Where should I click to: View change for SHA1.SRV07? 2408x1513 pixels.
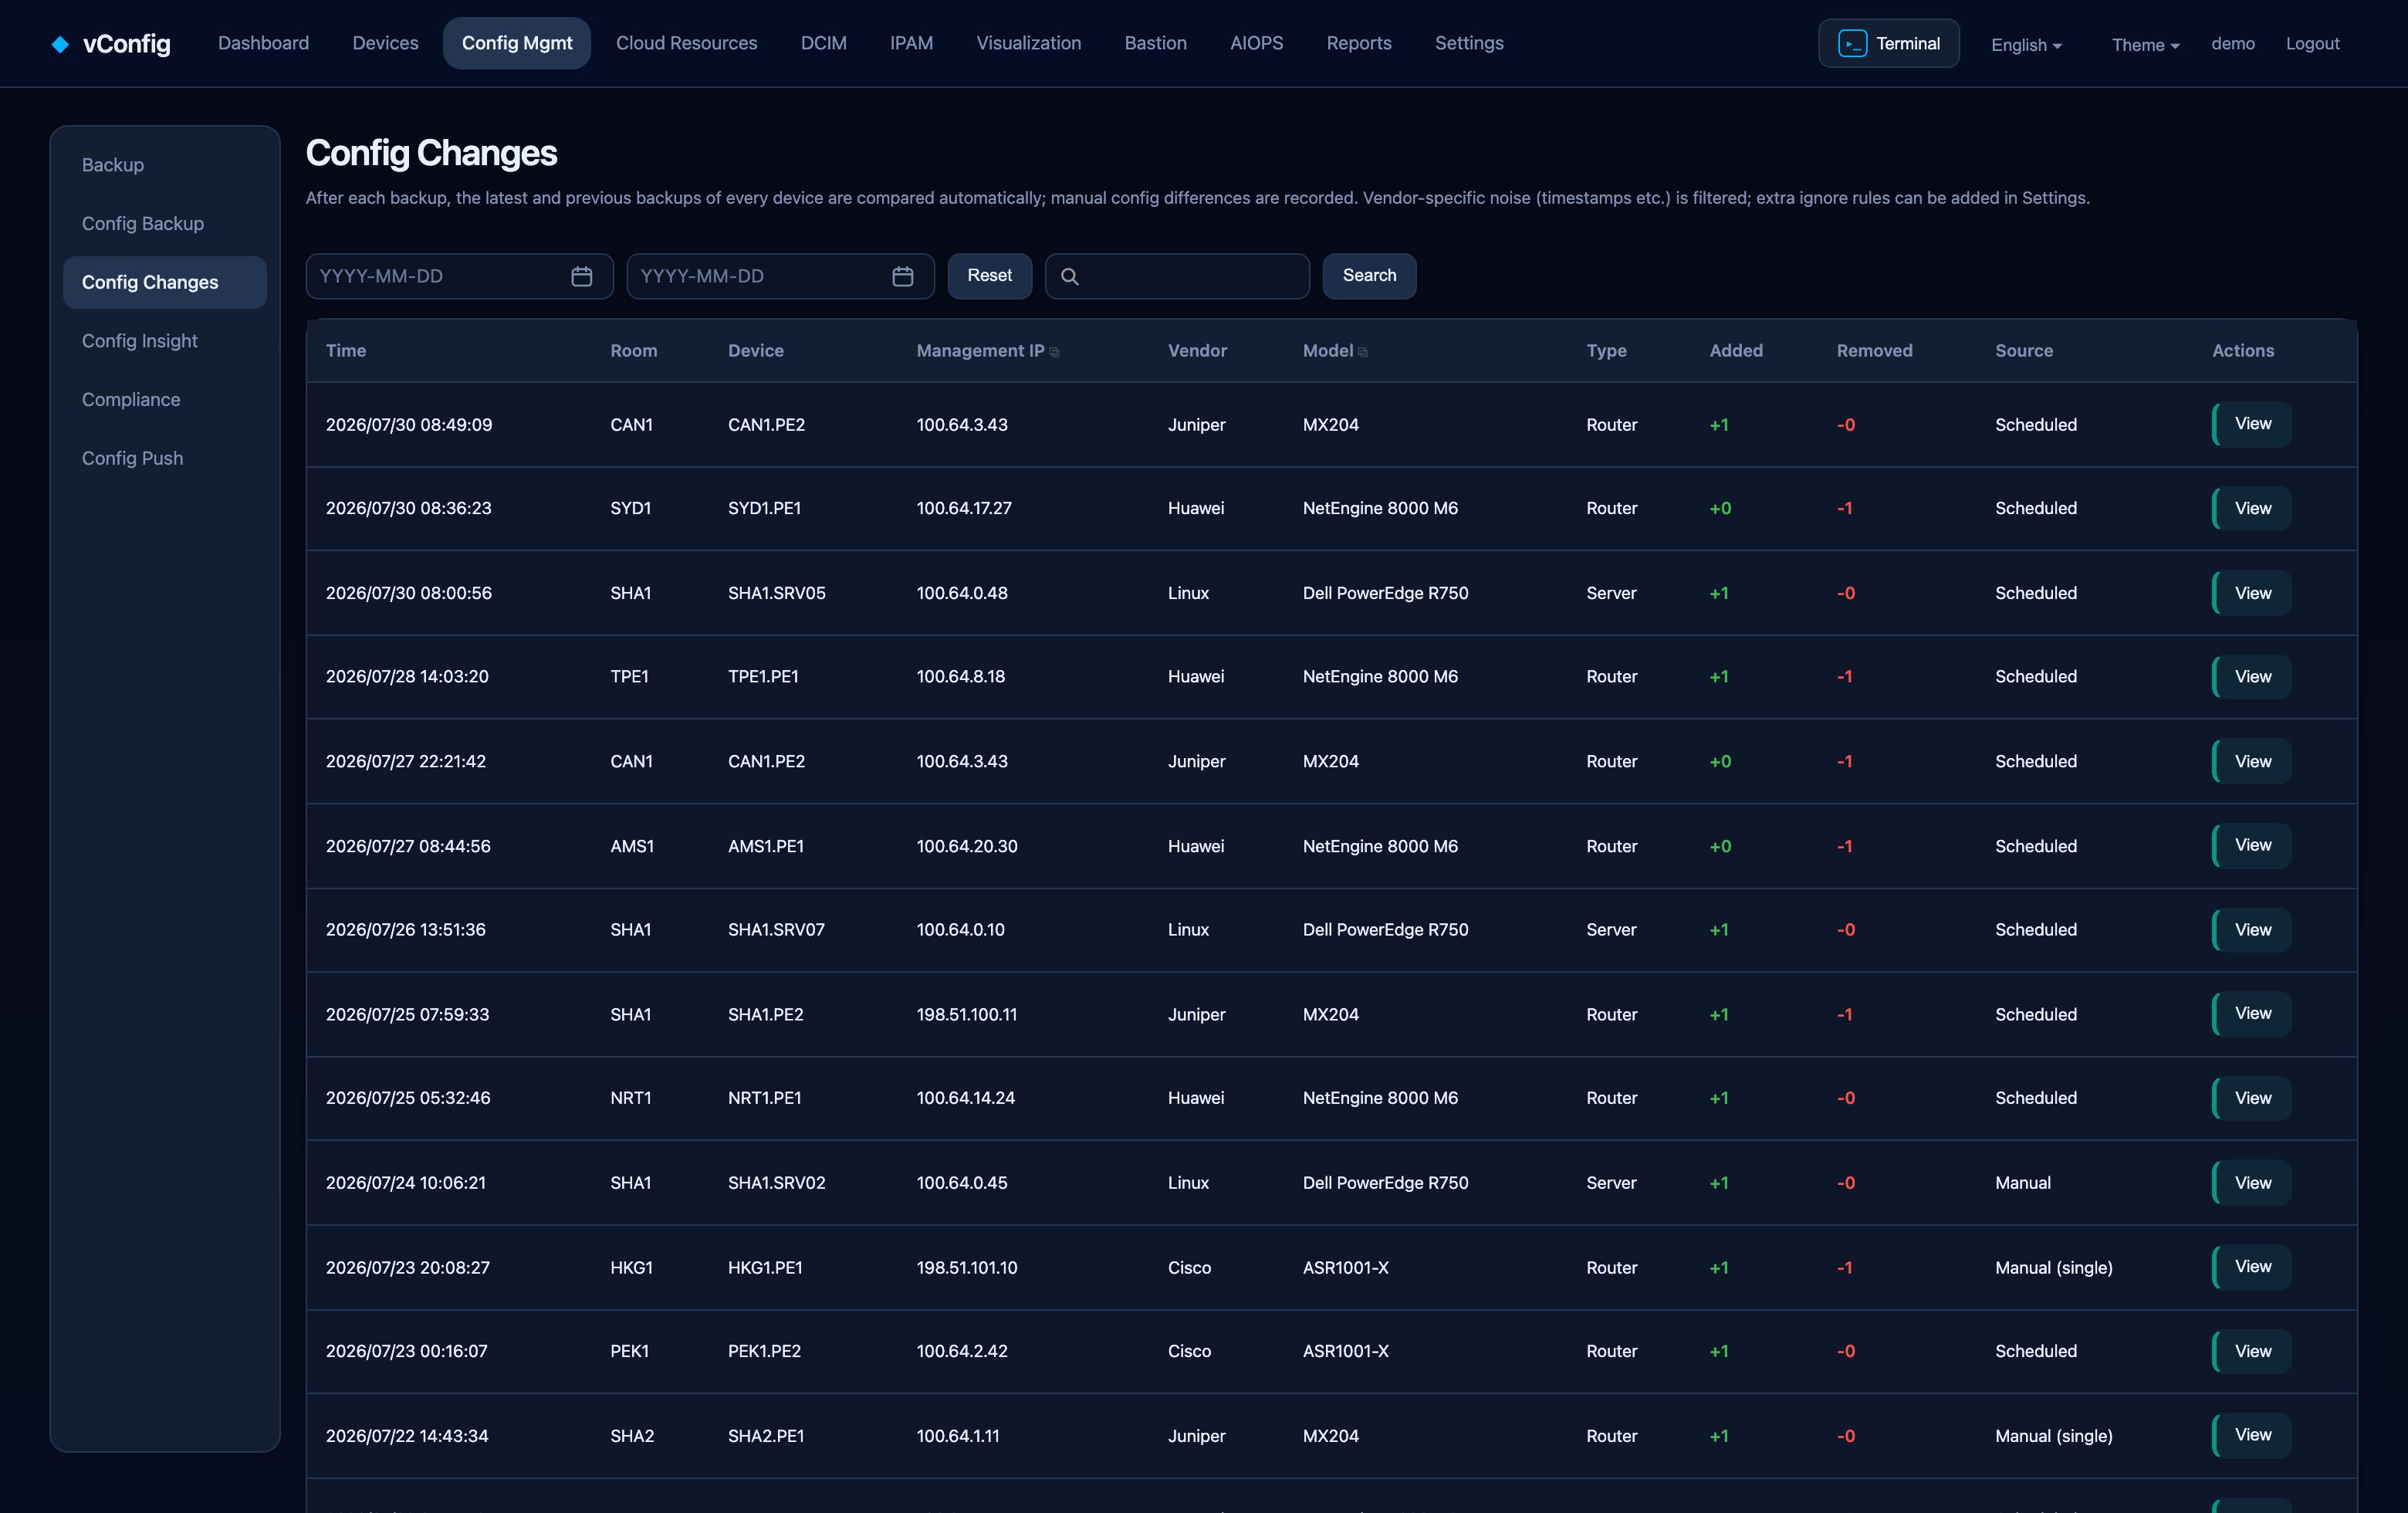[x=2251, y=930]
